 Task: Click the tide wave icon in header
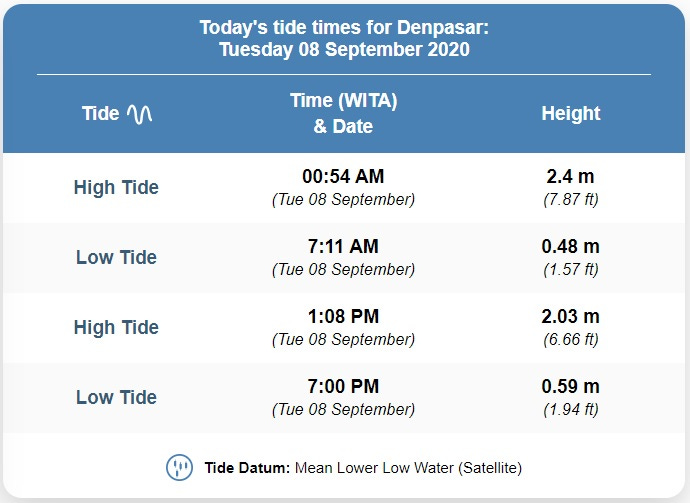[139, 114]
